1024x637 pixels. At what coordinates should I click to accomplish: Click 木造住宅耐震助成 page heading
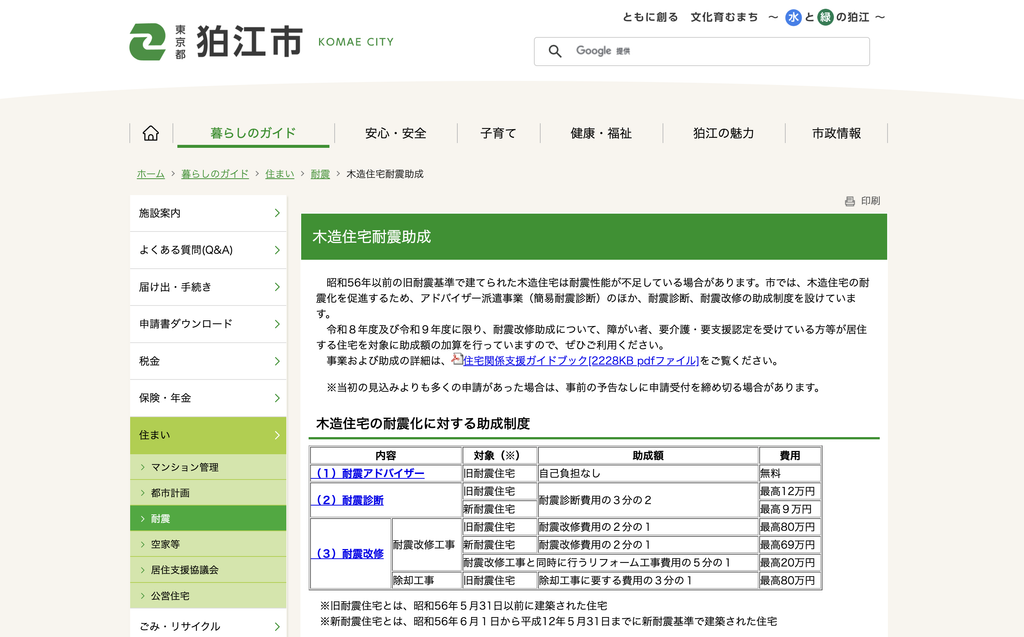pyautogui.click(x=372, y=237)
